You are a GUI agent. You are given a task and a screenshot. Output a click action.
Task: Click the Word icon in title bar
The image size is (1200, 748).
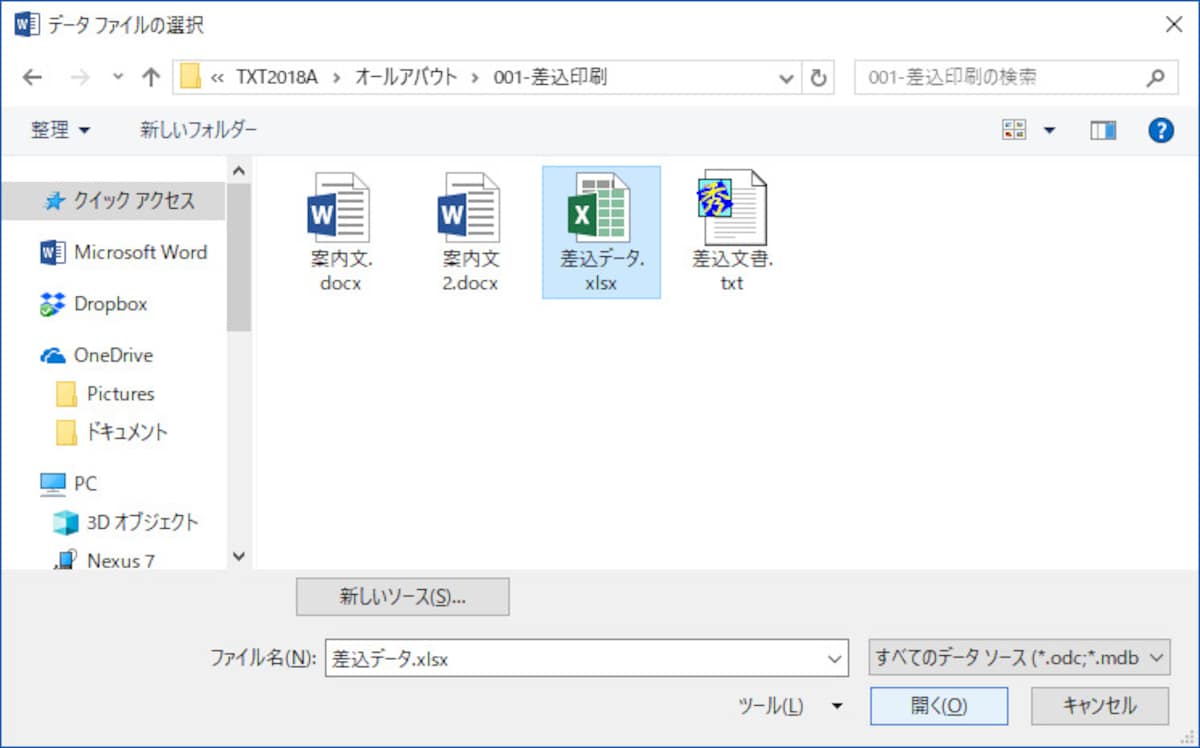coord(26,25)
